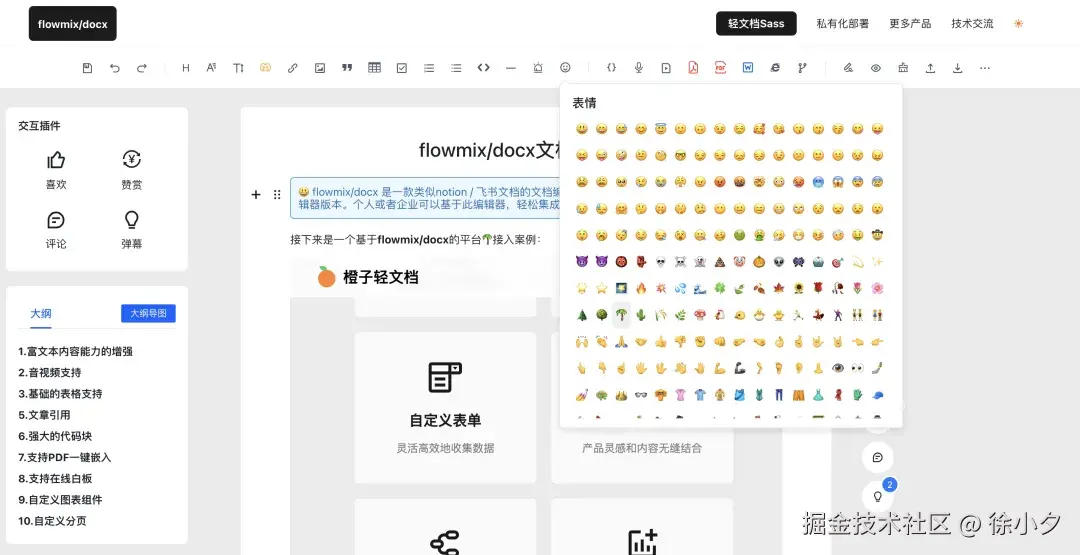
Task: Insert a horizontal divider line
Action: (x=510, y=67)
